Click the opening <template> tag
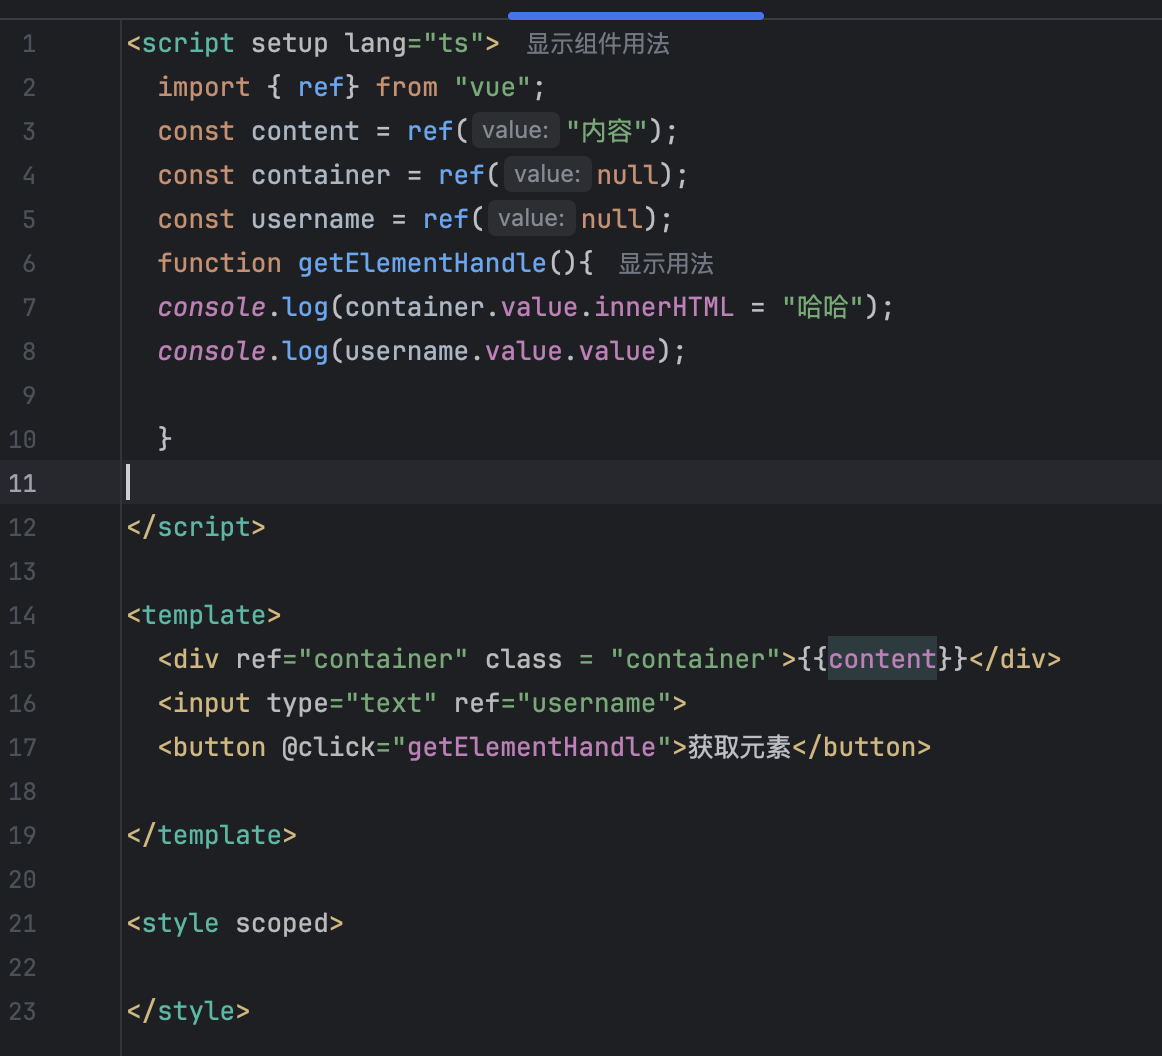 point(204,615)
